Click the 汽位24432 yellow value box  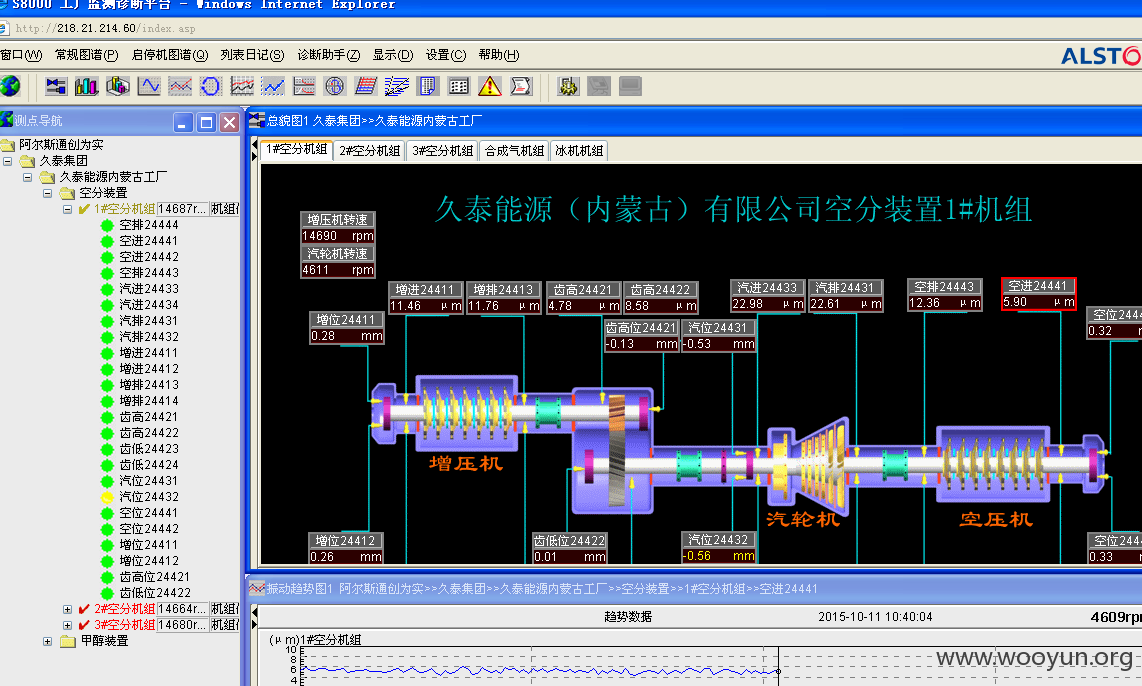coord(719,556)
